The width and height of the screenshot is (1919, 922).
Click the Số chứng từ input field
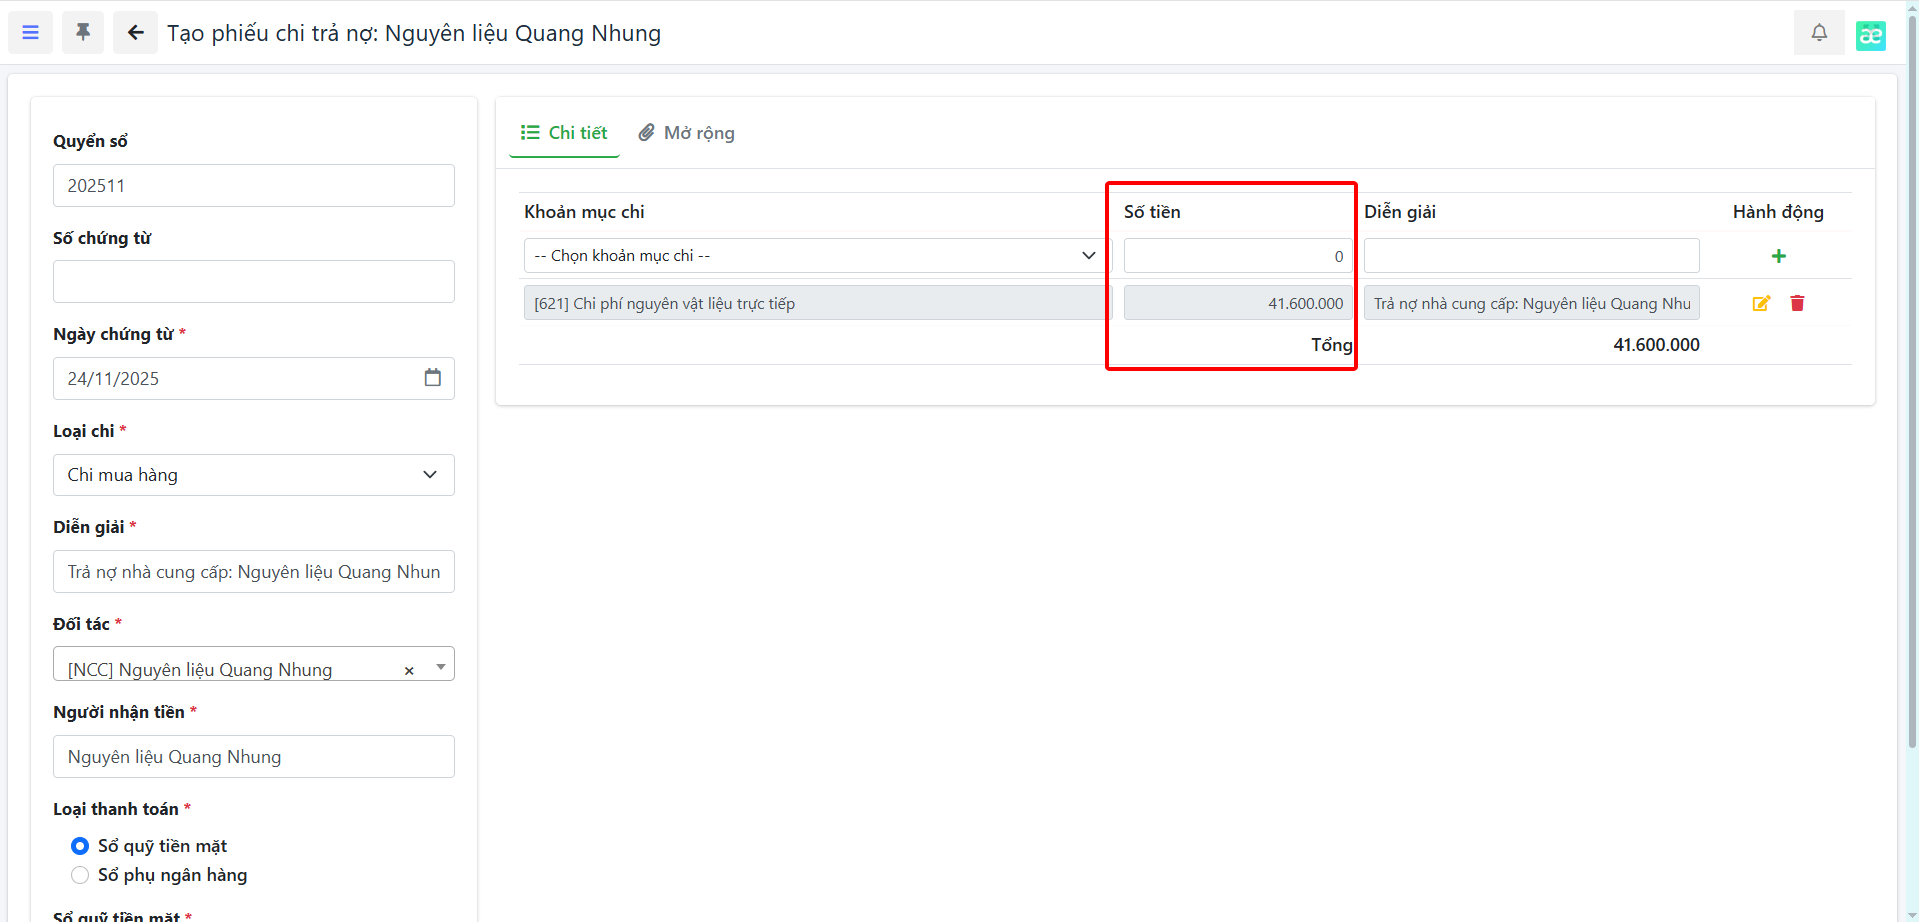click(253, 282)
